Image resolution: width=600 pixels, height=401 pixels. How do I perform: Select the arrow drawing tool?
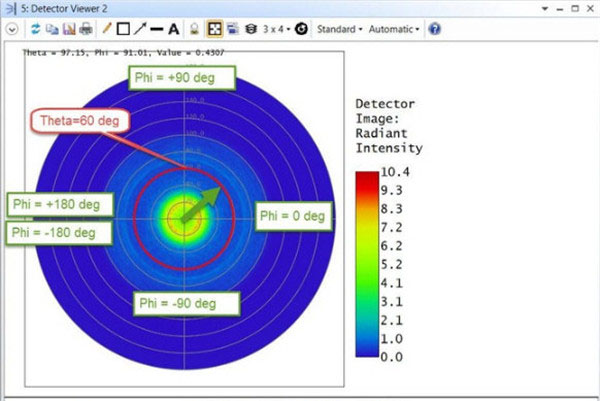139,29
